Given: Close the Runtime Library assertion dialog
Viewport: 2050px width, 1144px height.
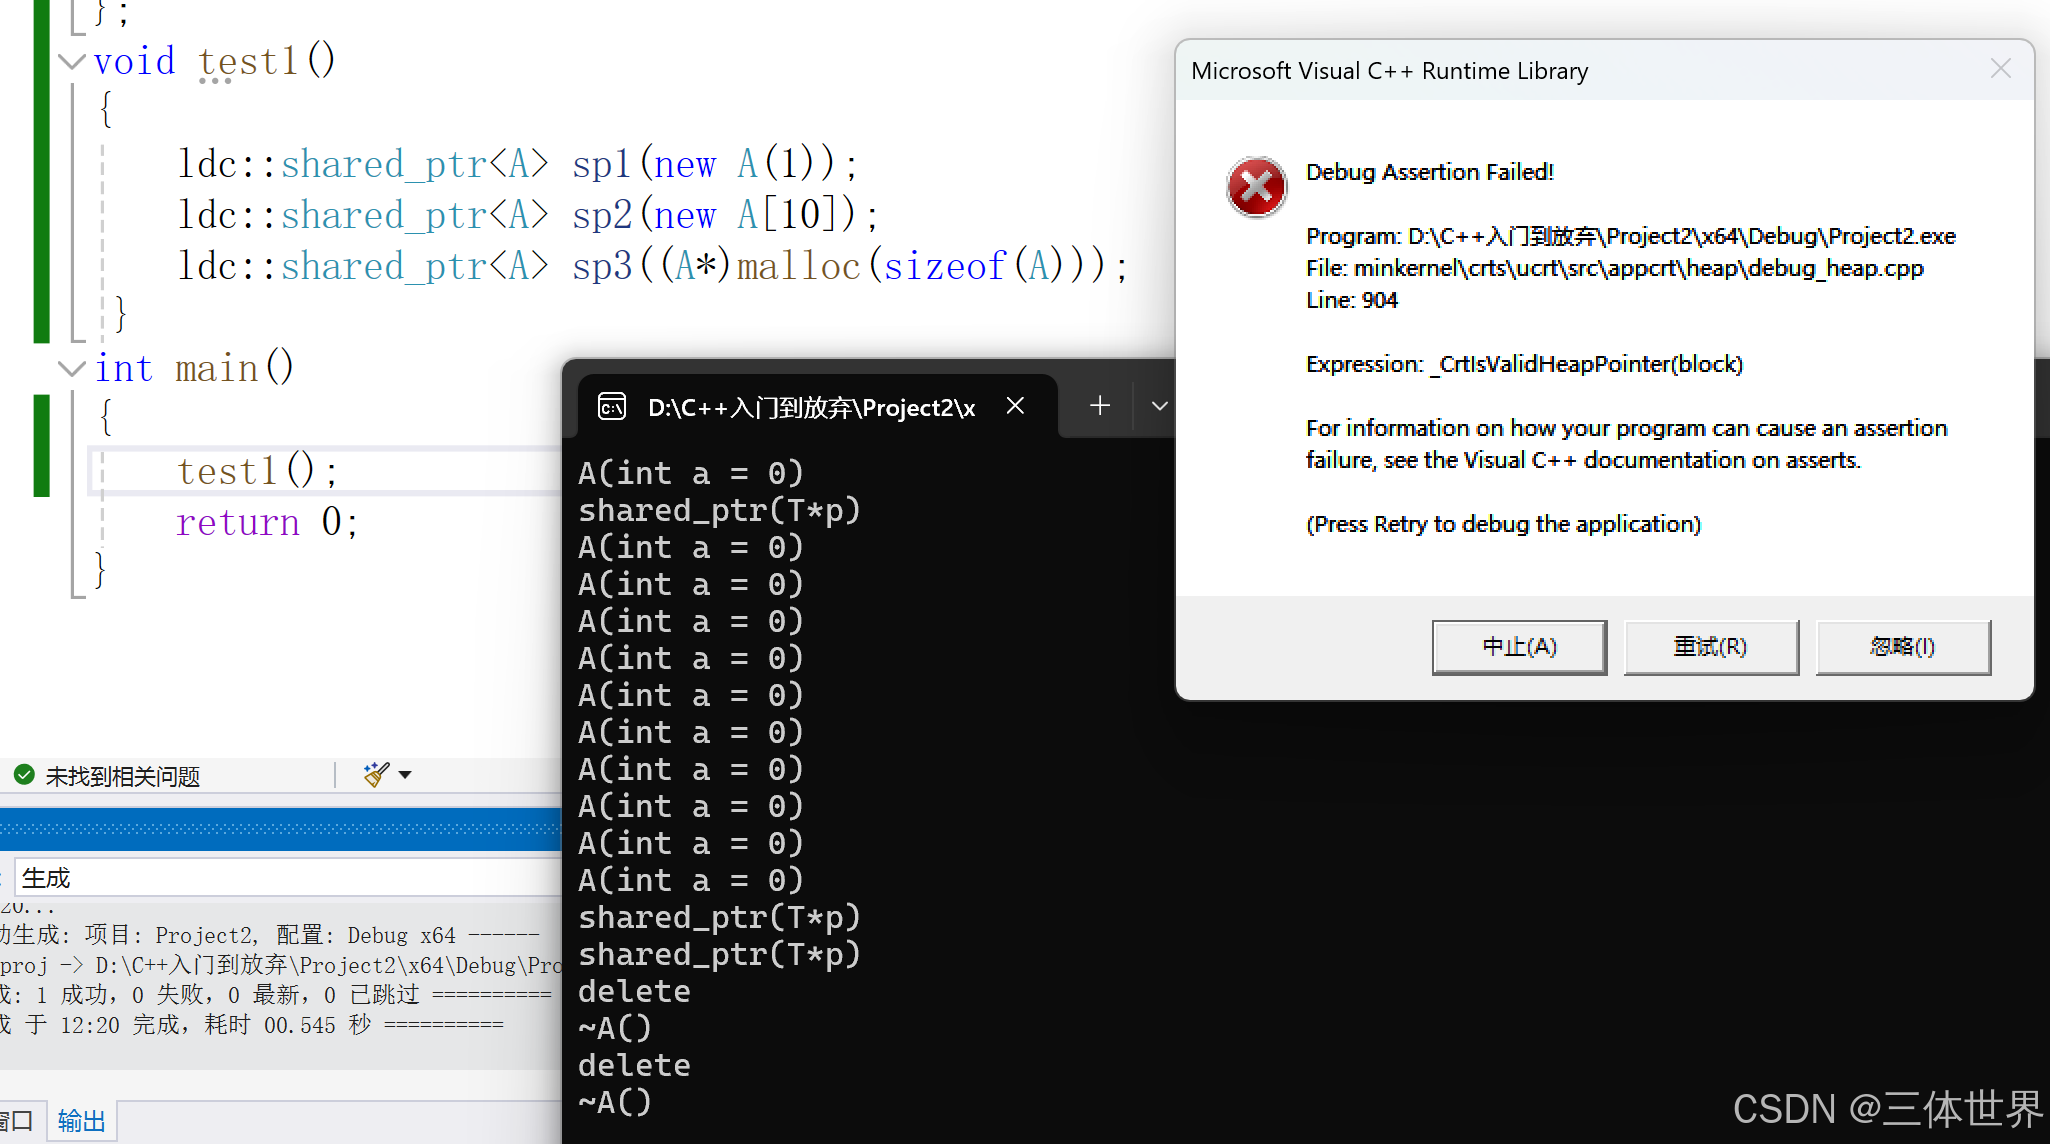Looking at the screenshot, I should (2000, 69).
